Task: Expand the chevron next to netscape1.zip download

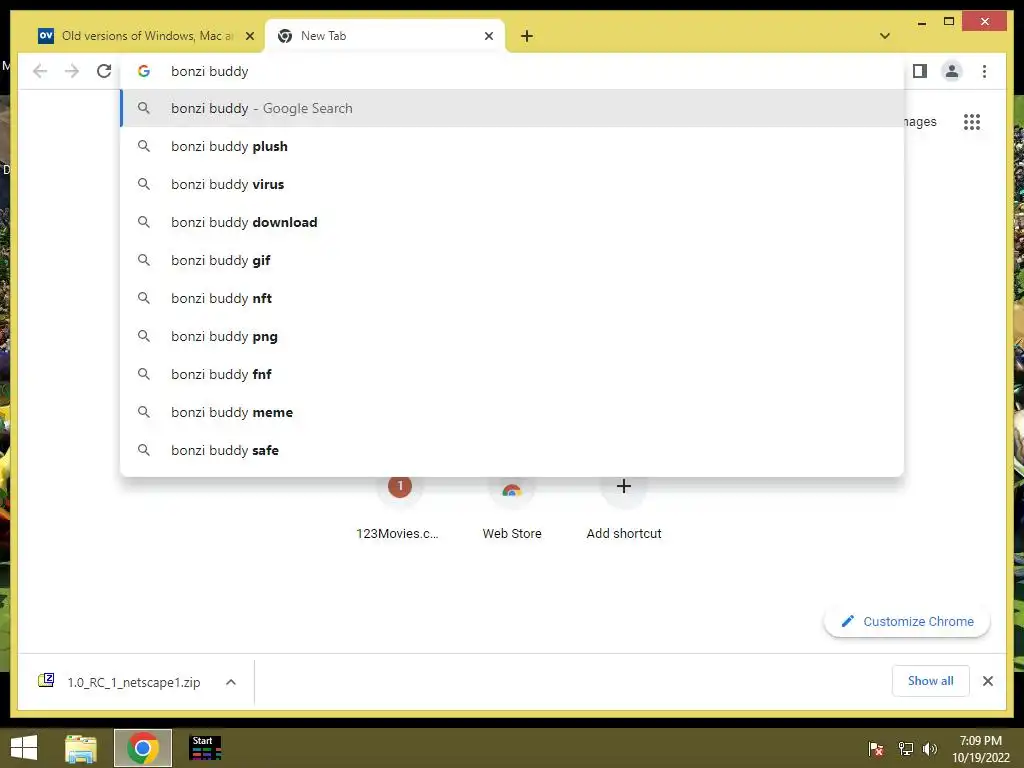Action: pos(231,682)
